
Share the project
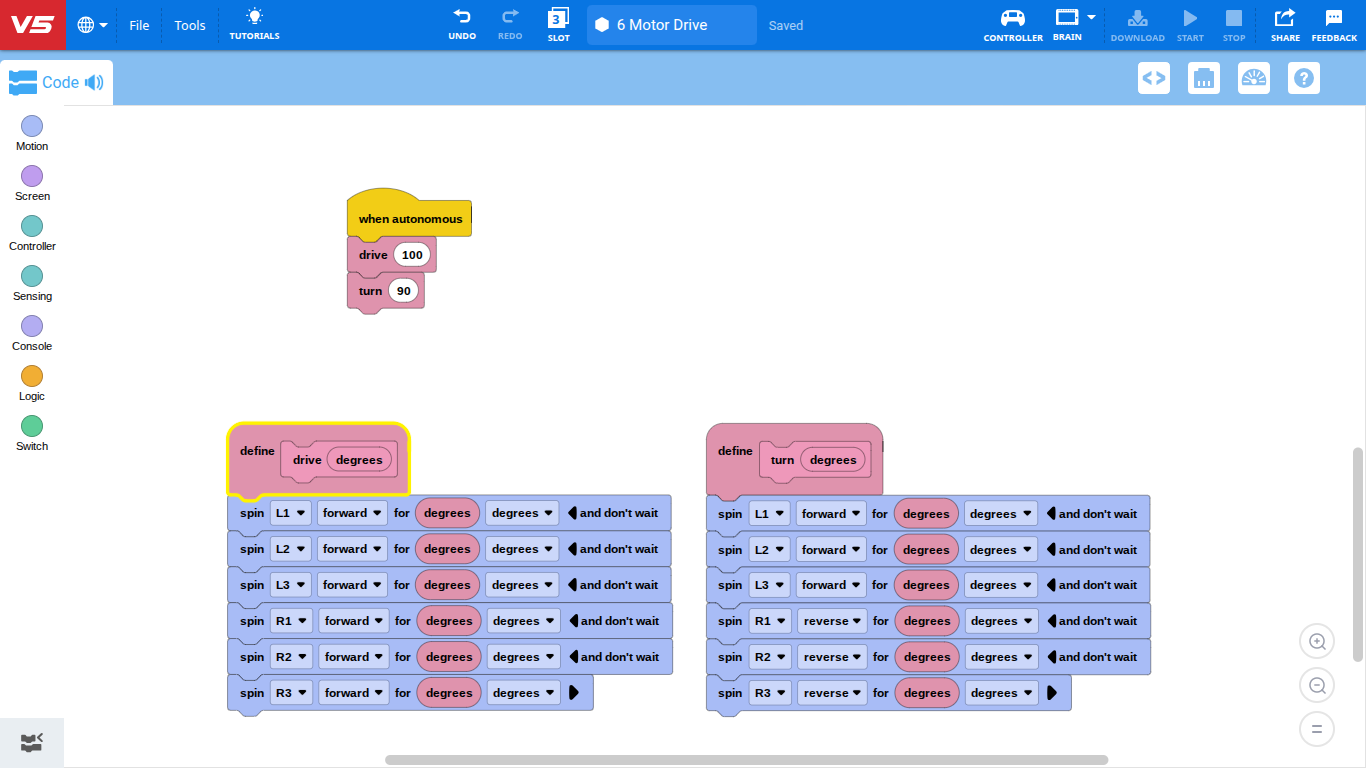pyautogui.click(x=1285, y=24)
